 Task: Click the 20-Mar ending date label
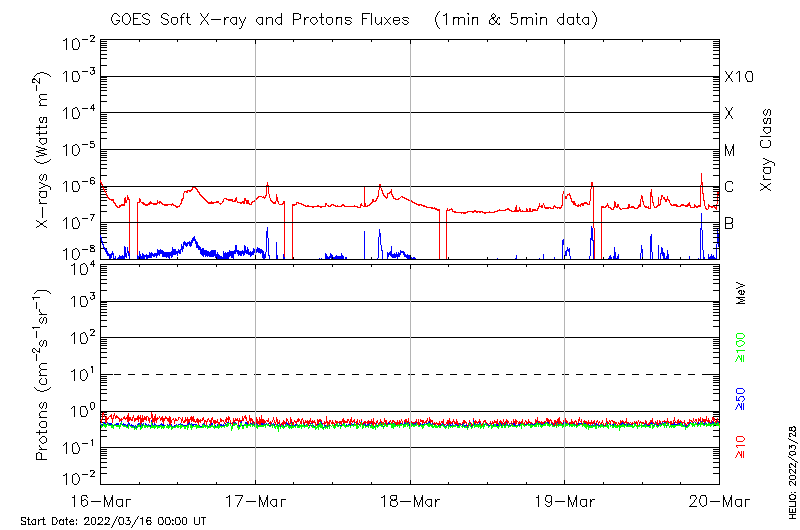pyautogui.click(x=718, y=500)
